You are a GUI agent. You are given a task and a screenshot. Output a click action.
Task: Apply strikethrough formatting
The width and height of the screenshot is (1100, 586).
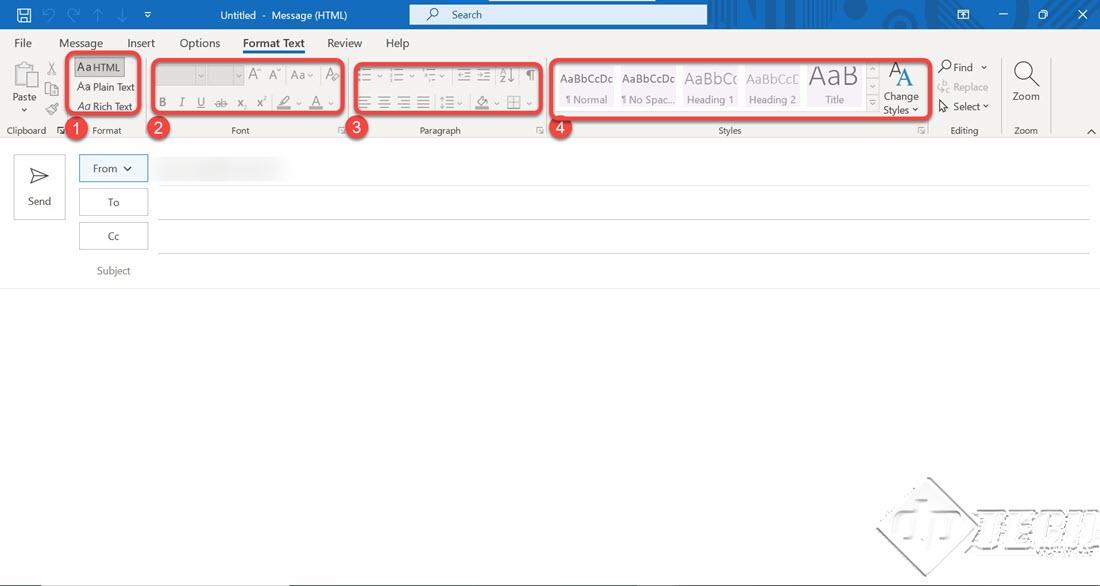[x=221, y=102]
